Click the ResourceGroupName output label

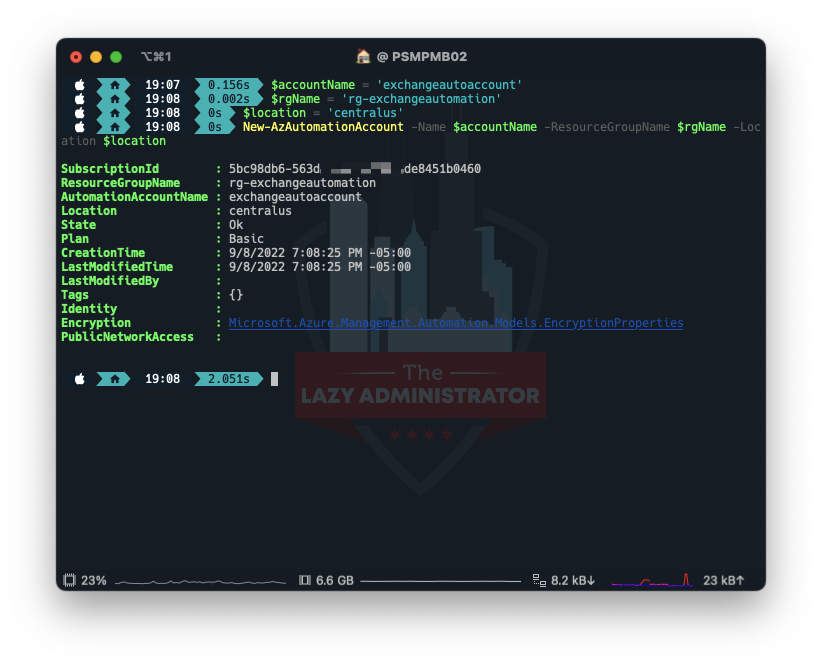pos(121,183)
